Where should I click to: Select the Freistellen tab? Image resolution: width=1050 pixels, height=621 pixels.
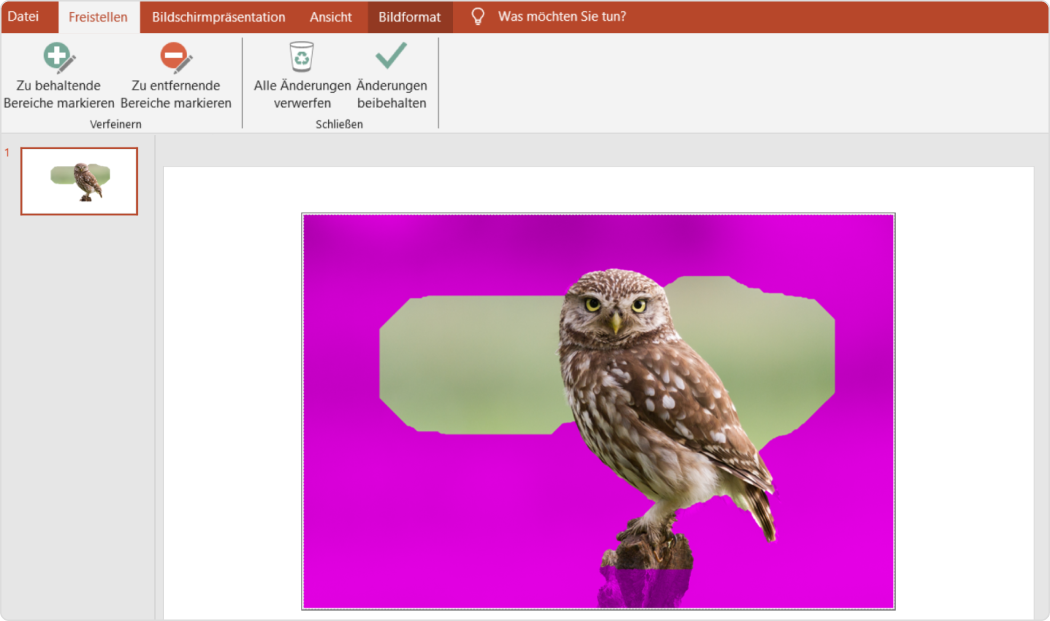[x=97, y=16]
